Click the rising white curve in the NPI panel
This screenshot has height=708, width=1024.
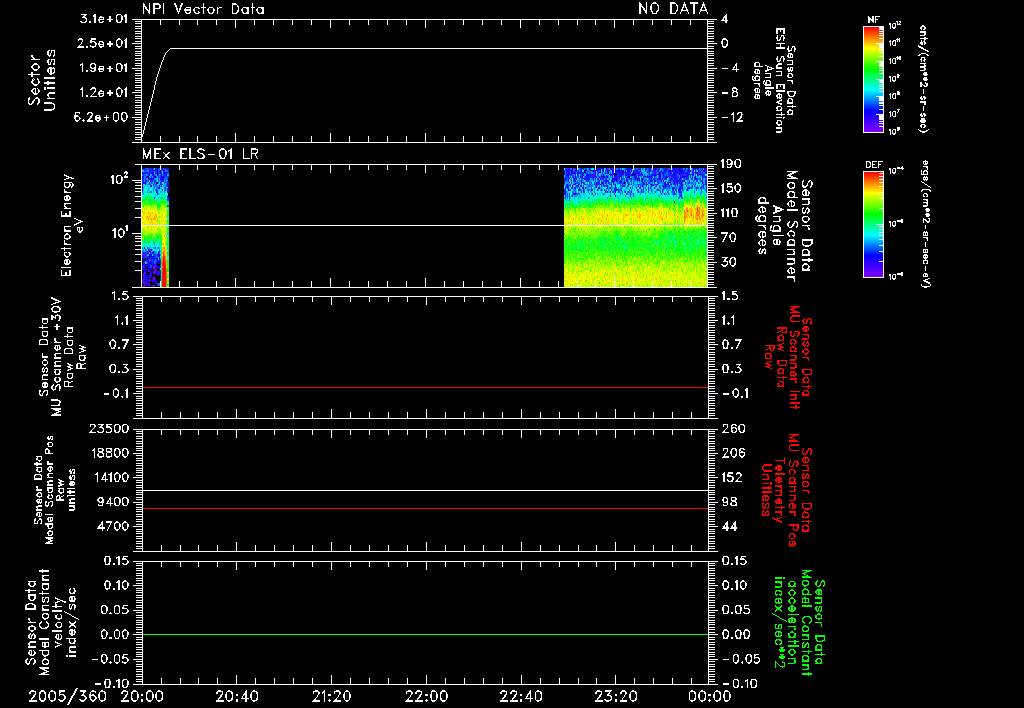pos(155,92)
